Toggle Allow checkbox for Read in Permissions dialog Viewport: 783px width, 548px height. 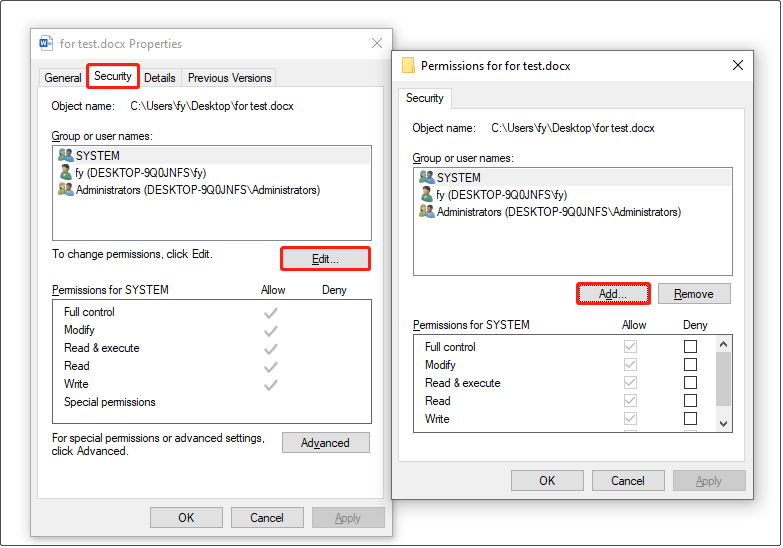point(630,401)
